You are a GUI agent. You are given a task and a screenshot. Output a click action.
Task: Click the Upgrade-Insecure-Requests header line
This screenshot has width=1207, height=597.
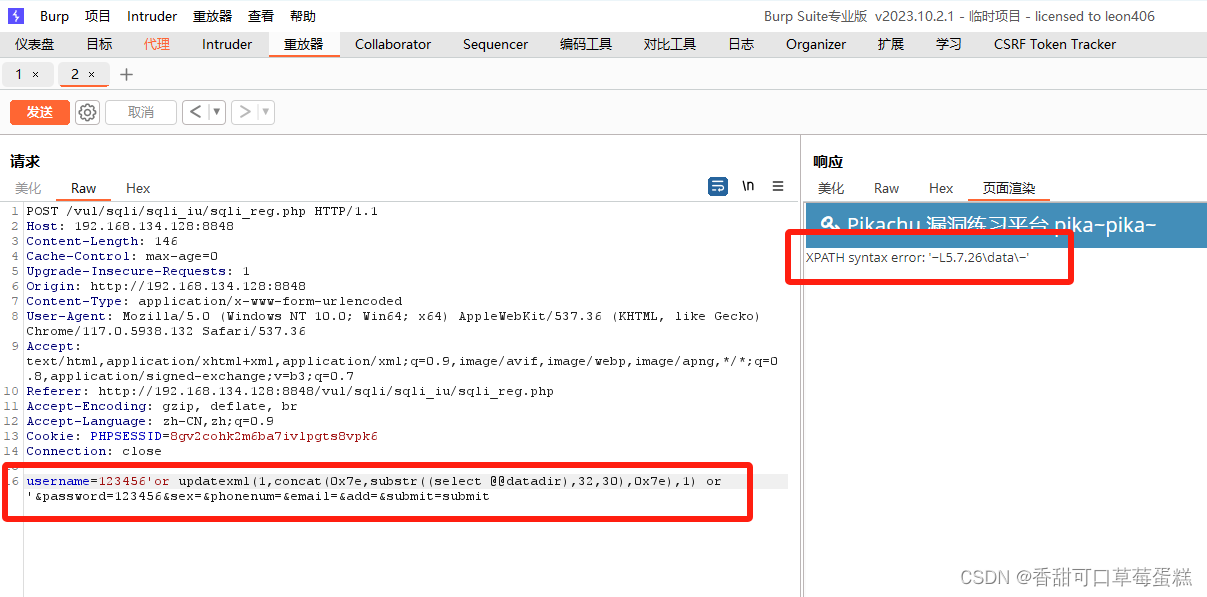click(x=138, y=271)
